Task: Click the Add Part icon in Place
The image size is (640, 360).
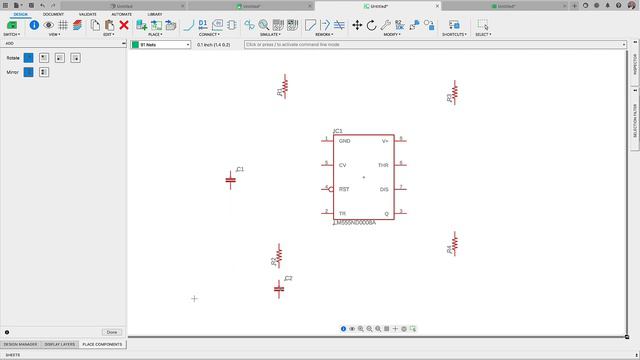Action: click(x=142, y=25)
